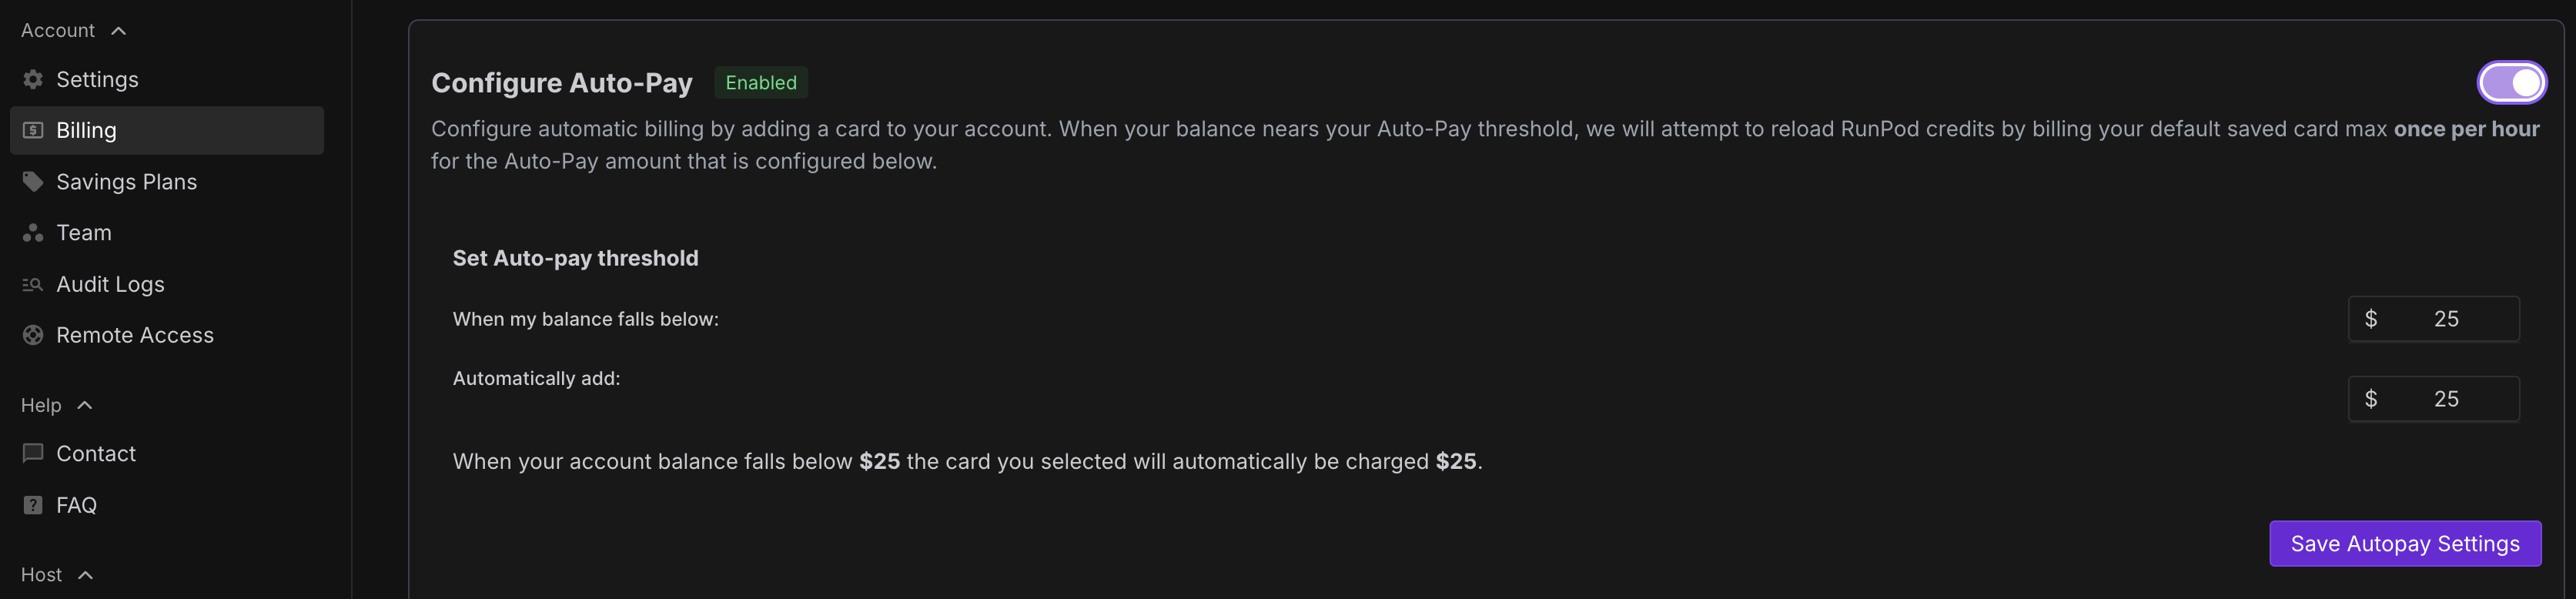Screen dimensions: 2576x599
Task: Click the Audit Logs search icon
Action: (33, 284)
